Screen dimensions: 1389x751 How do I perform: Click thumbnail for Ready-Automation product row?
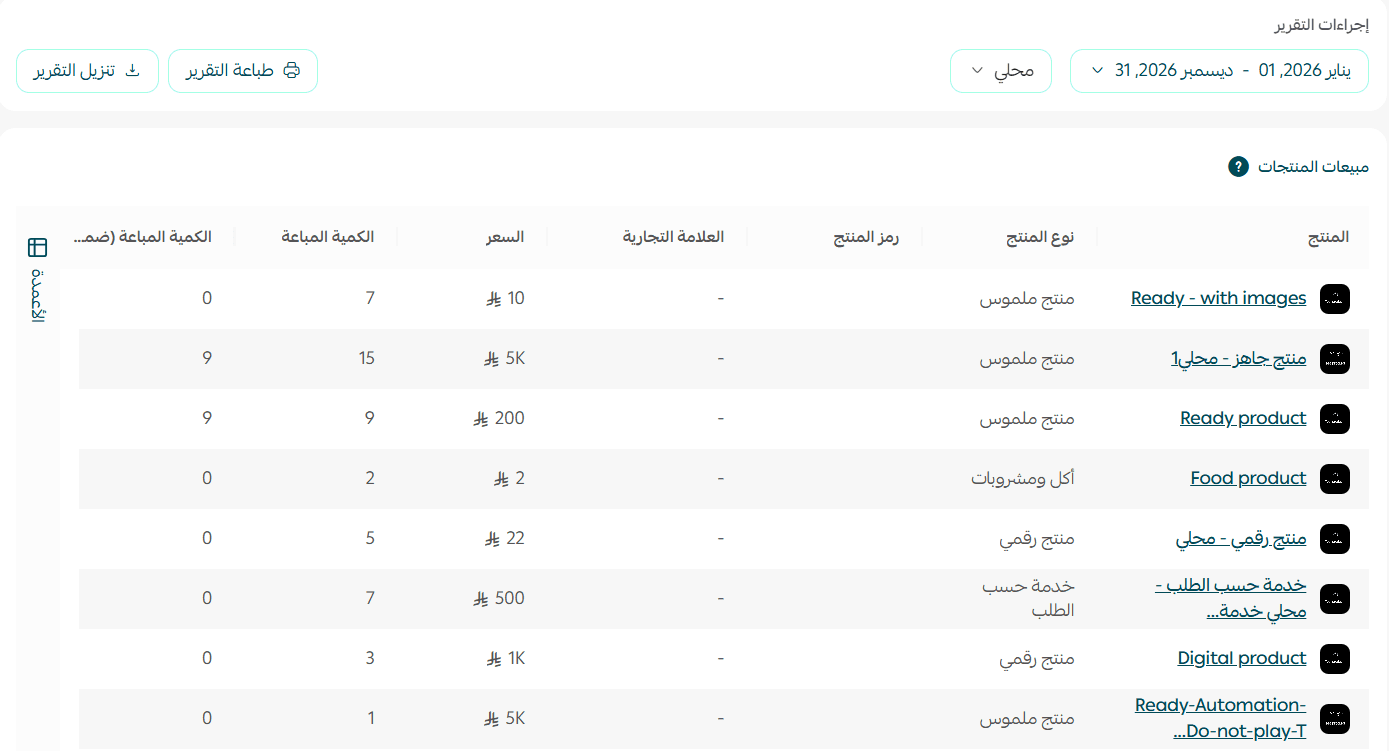pos(1335,718)
